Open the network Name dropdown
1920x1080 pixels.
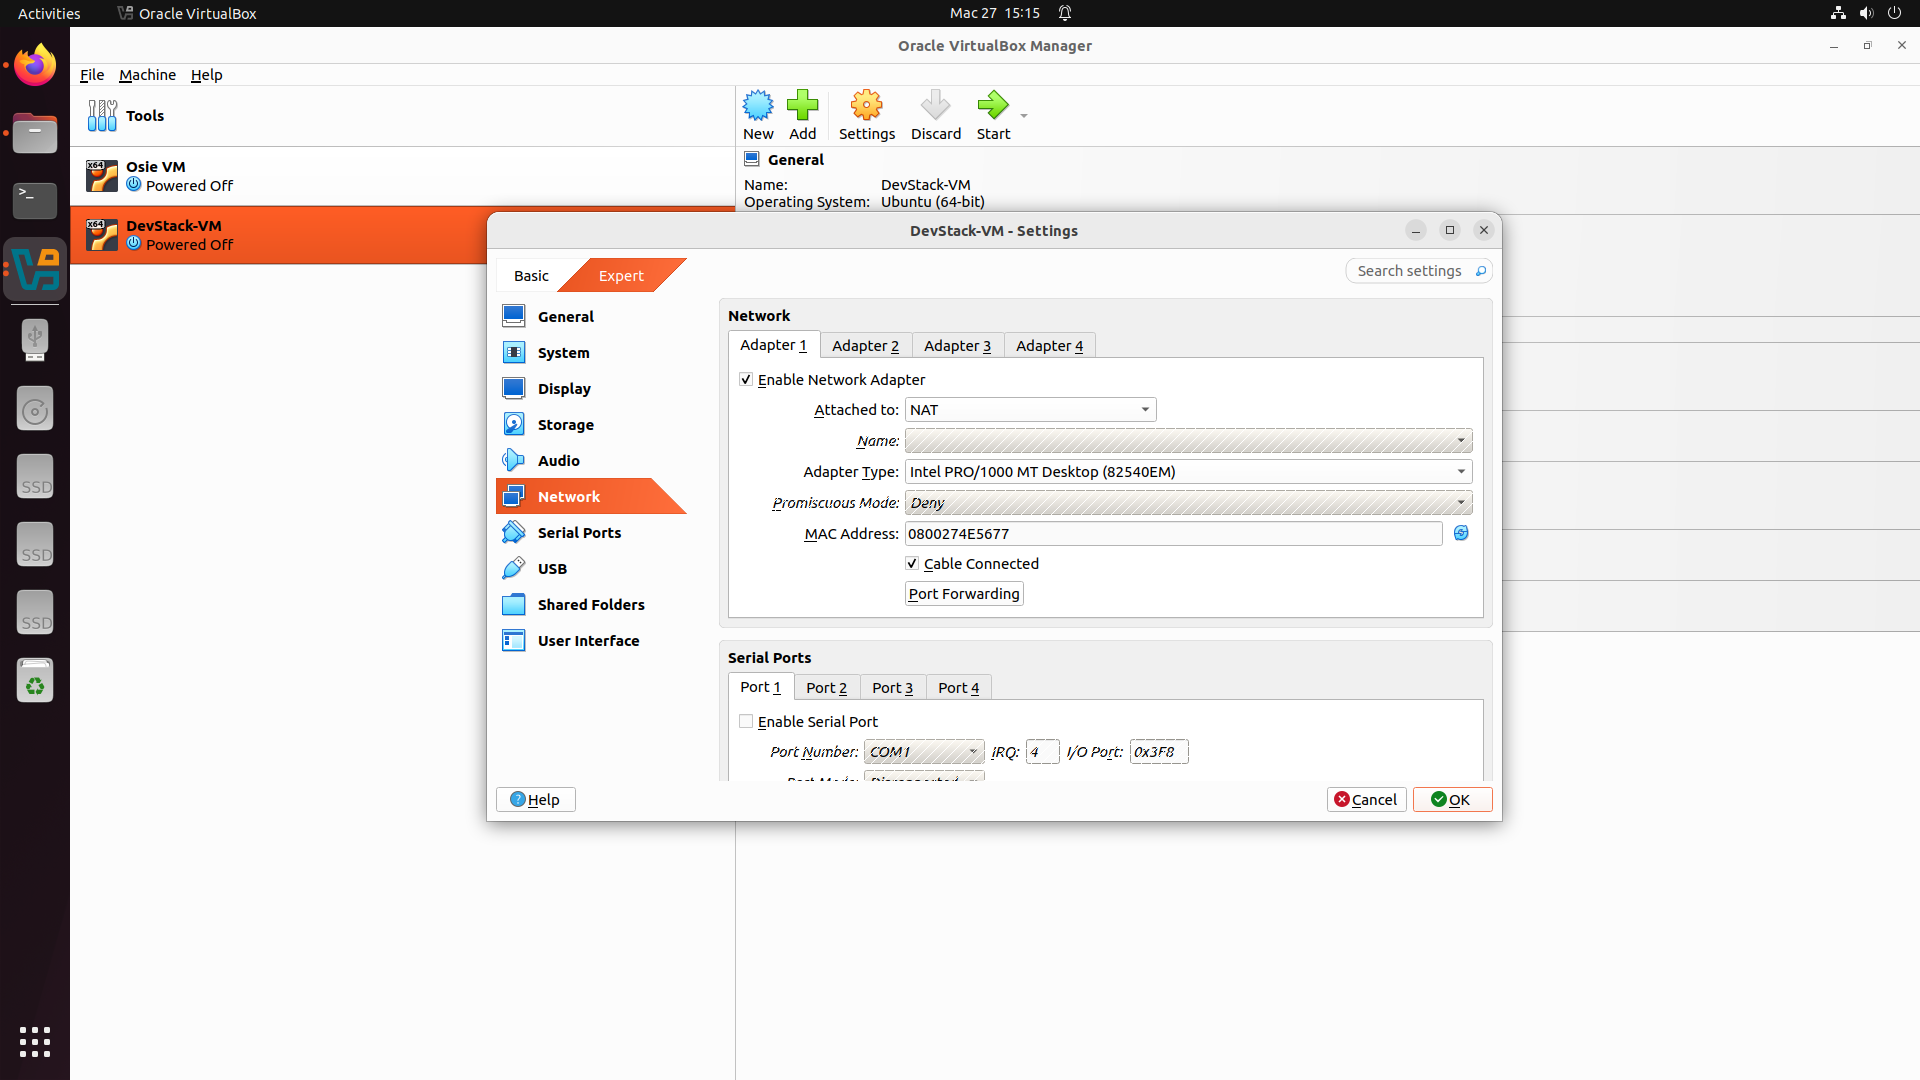[1188, 441]
